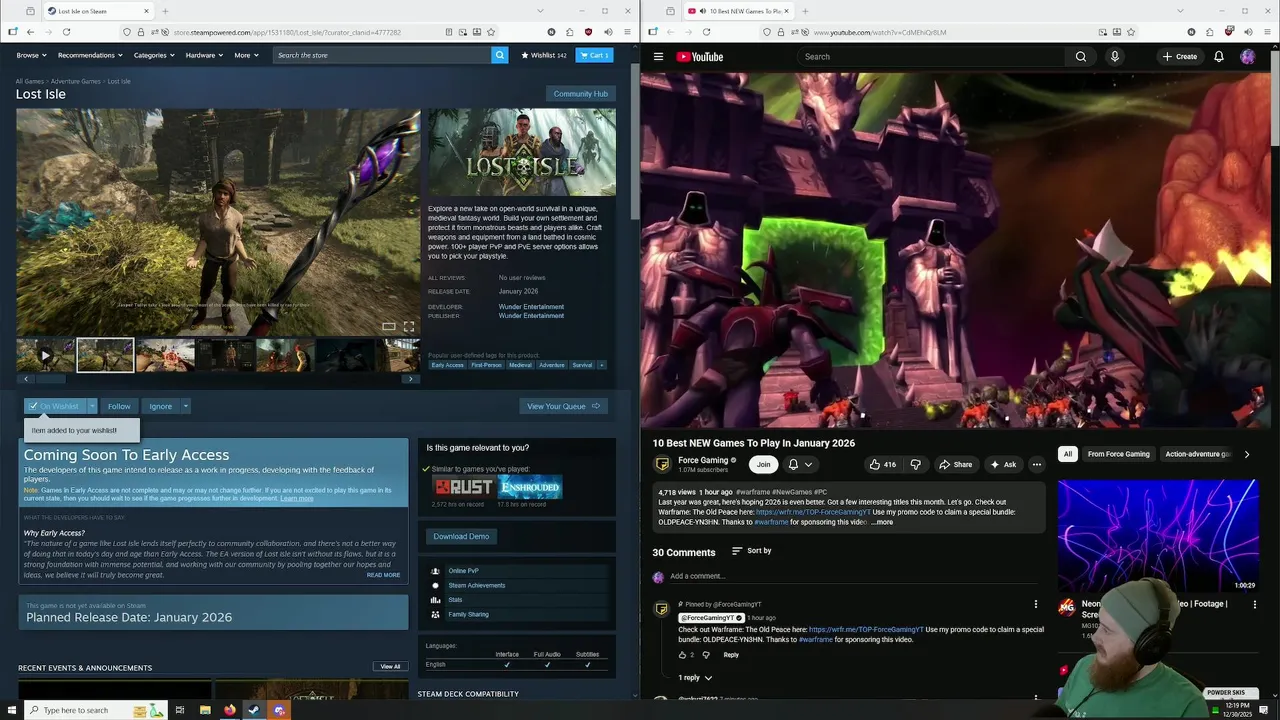Like the video with thumbs up
Screen dimensions: 1280x720
point(883,464)
